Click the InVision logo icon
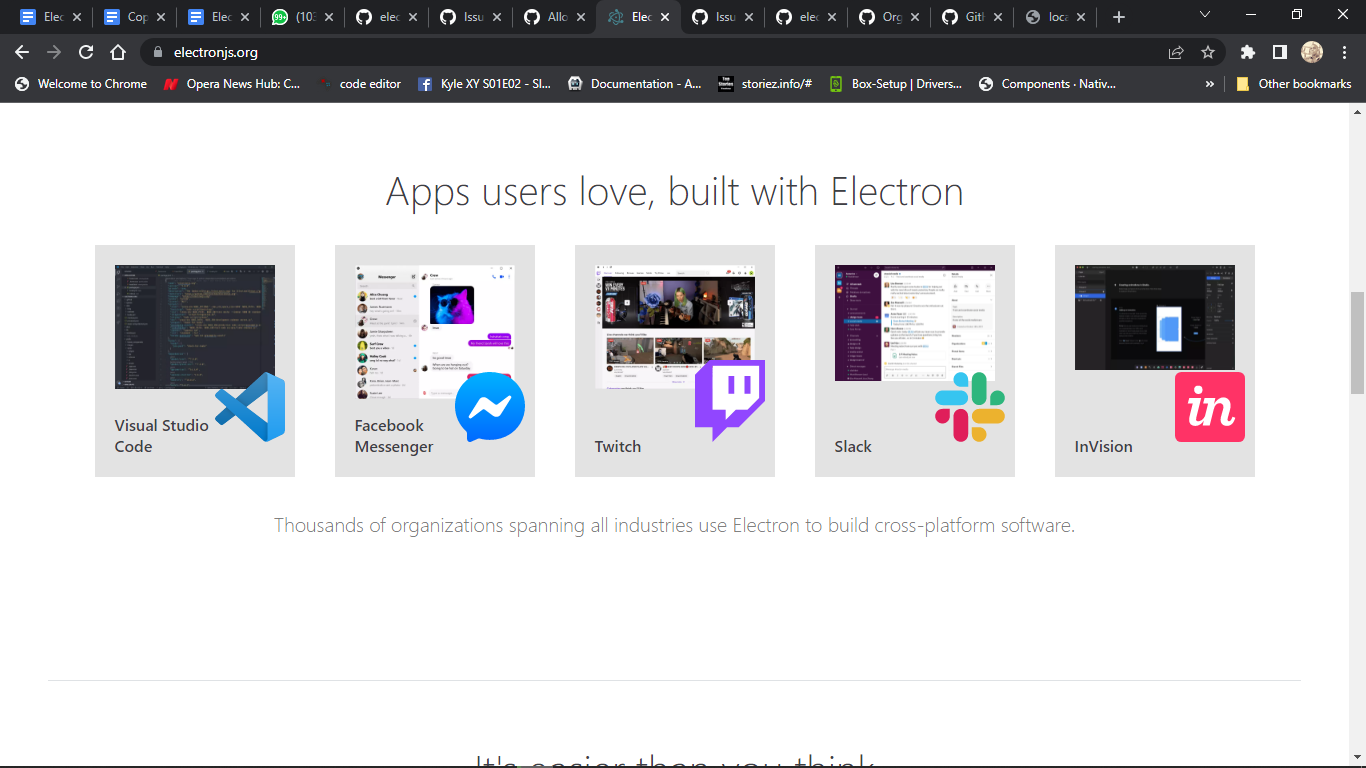This screenshot has width=1366, height=768. click(1210, 407)
